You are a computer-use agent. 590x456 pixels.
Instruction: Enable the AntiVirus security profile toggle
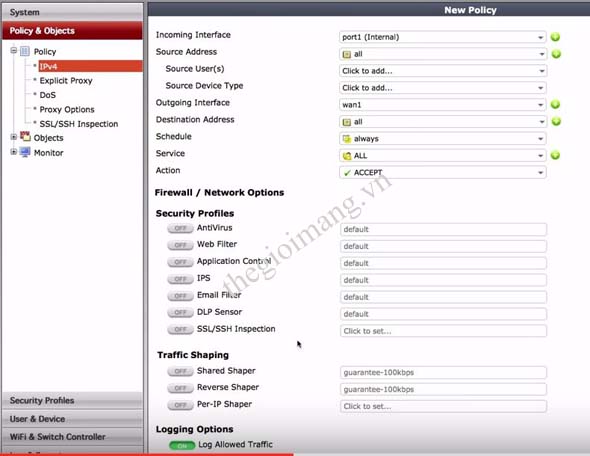[180, 228]
